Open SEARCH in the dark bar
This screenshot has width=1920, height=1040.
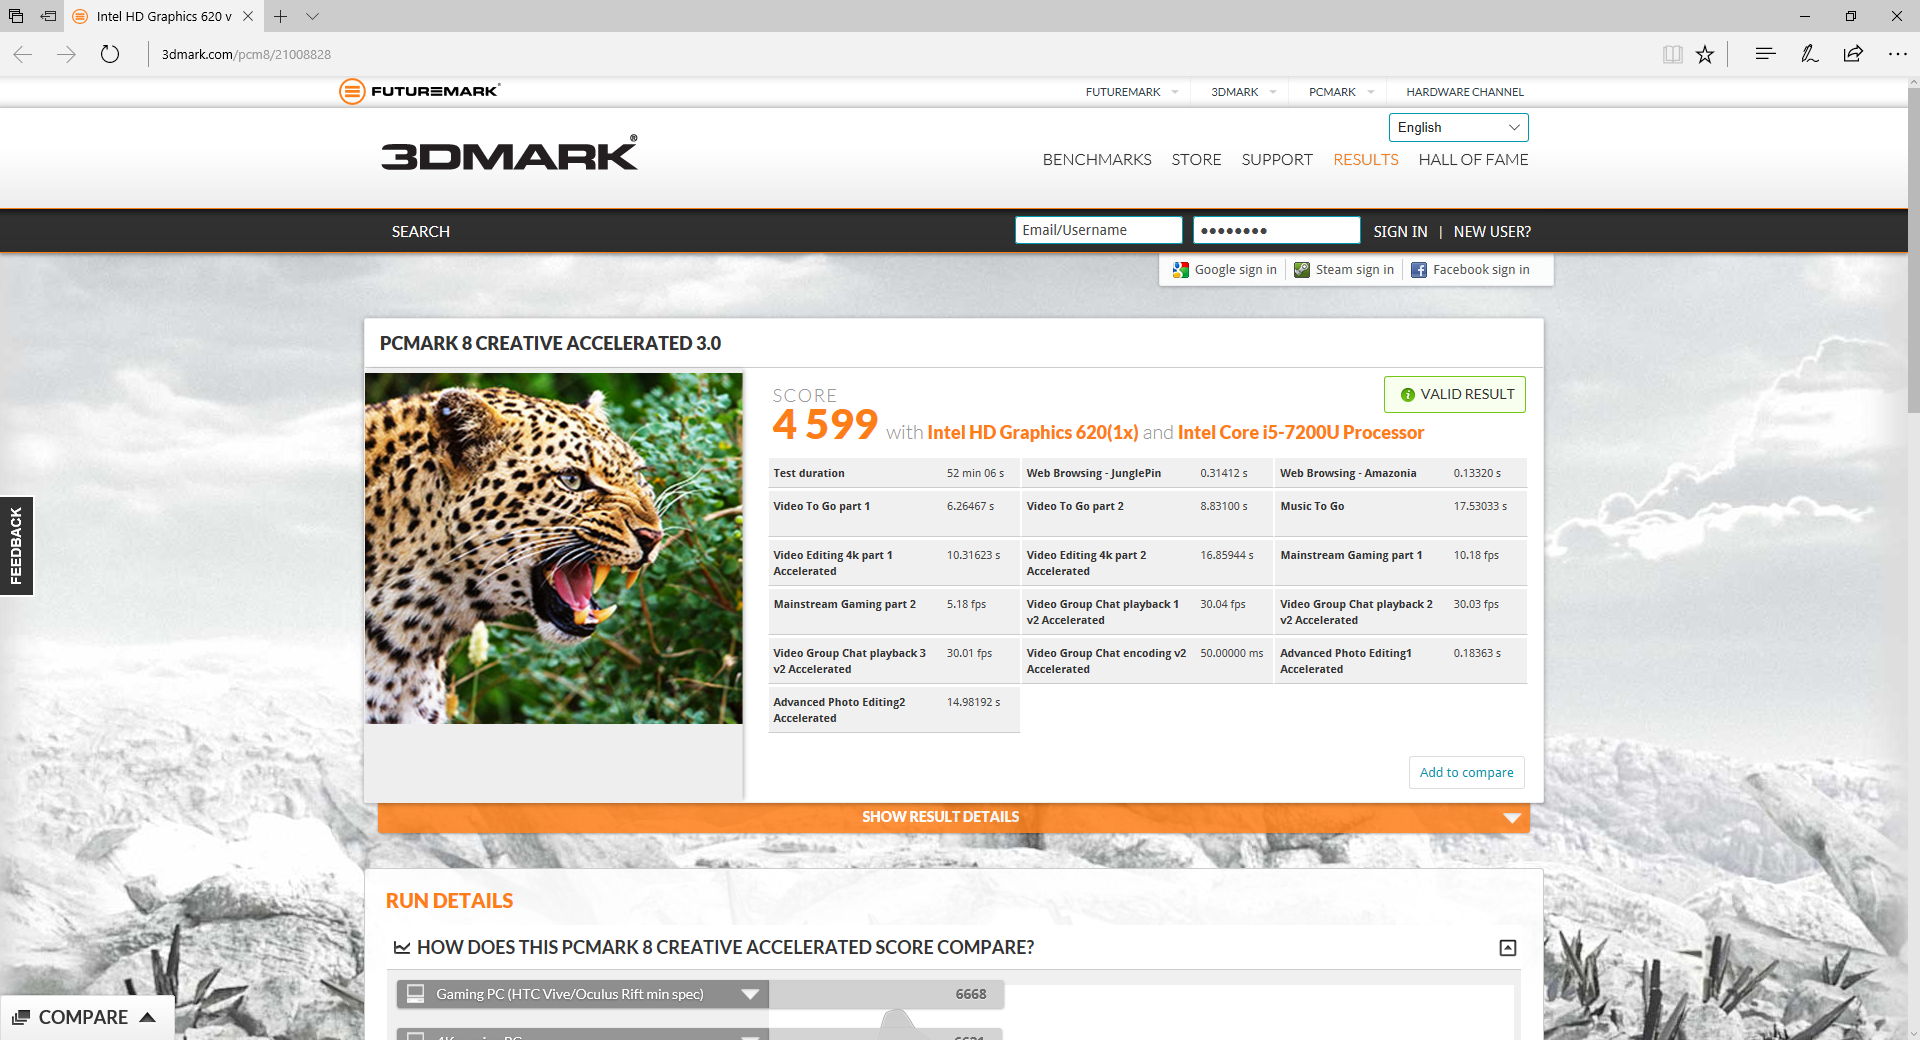[x=421, y=231]
